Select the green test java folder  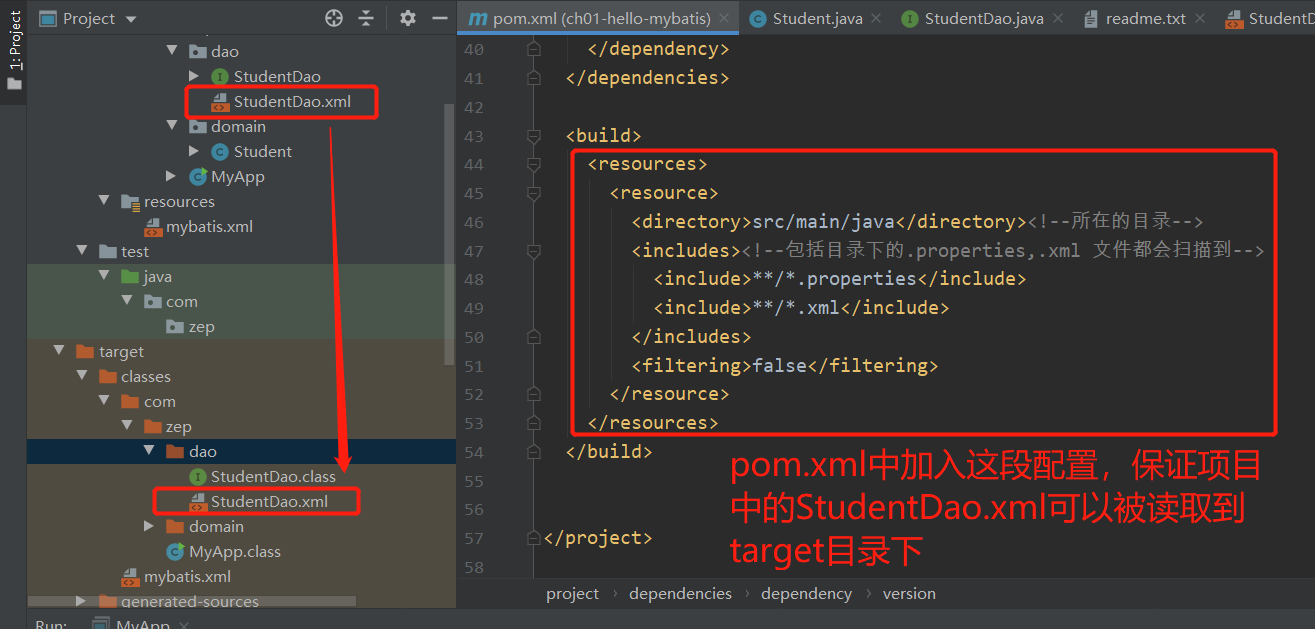click(x=157, y=276)
